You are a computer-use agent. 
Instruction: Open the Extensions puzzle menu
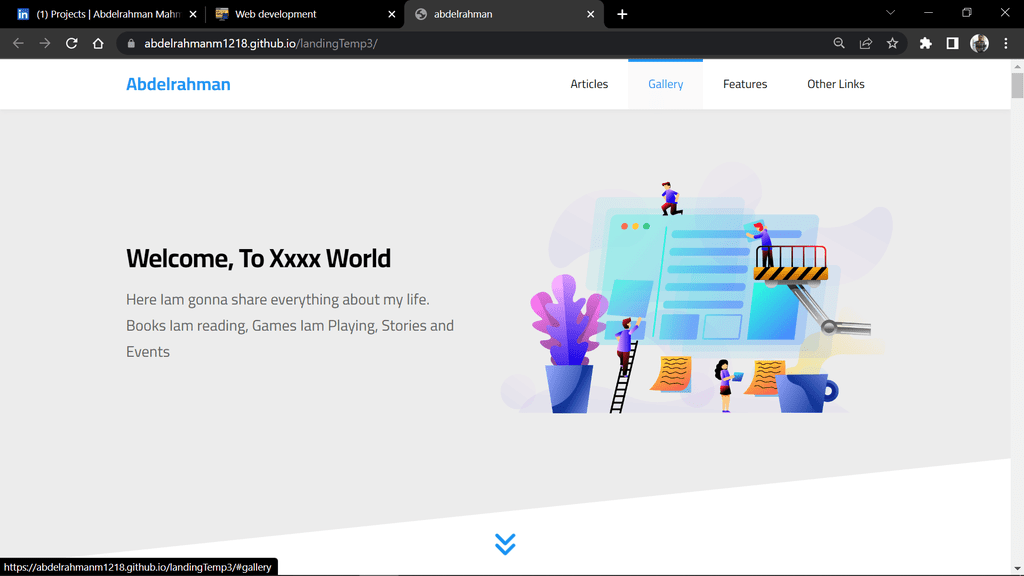(x=925, y=43)
